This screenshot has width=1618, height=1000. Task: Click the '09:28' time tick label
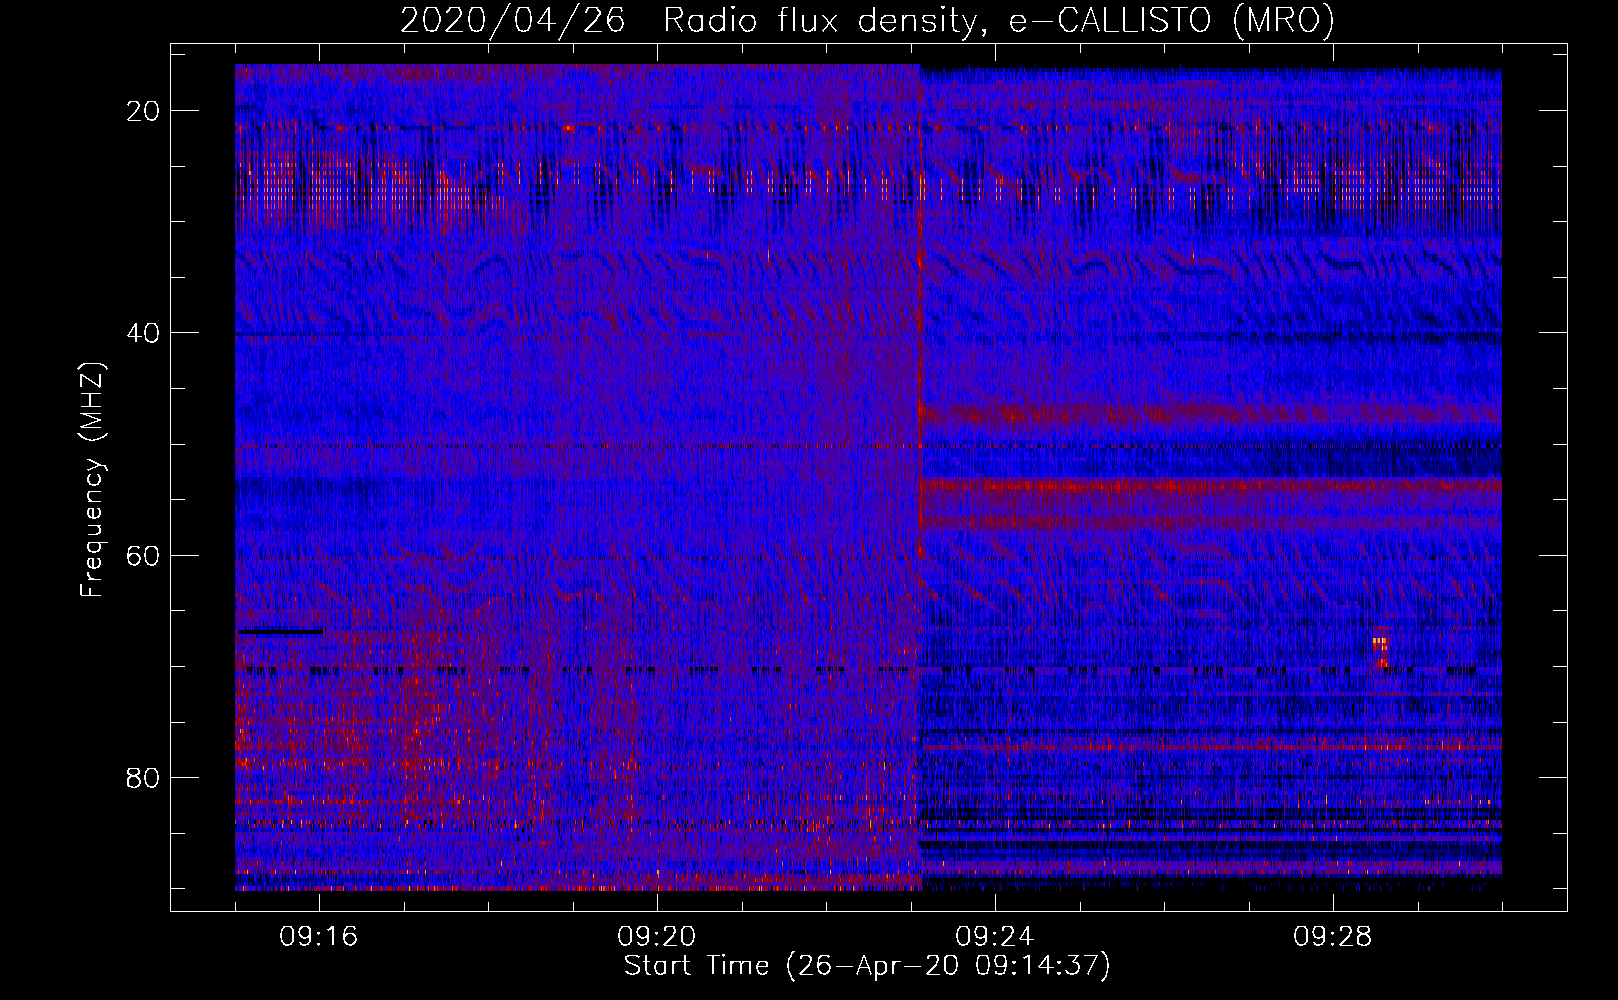click(1333, 937)
